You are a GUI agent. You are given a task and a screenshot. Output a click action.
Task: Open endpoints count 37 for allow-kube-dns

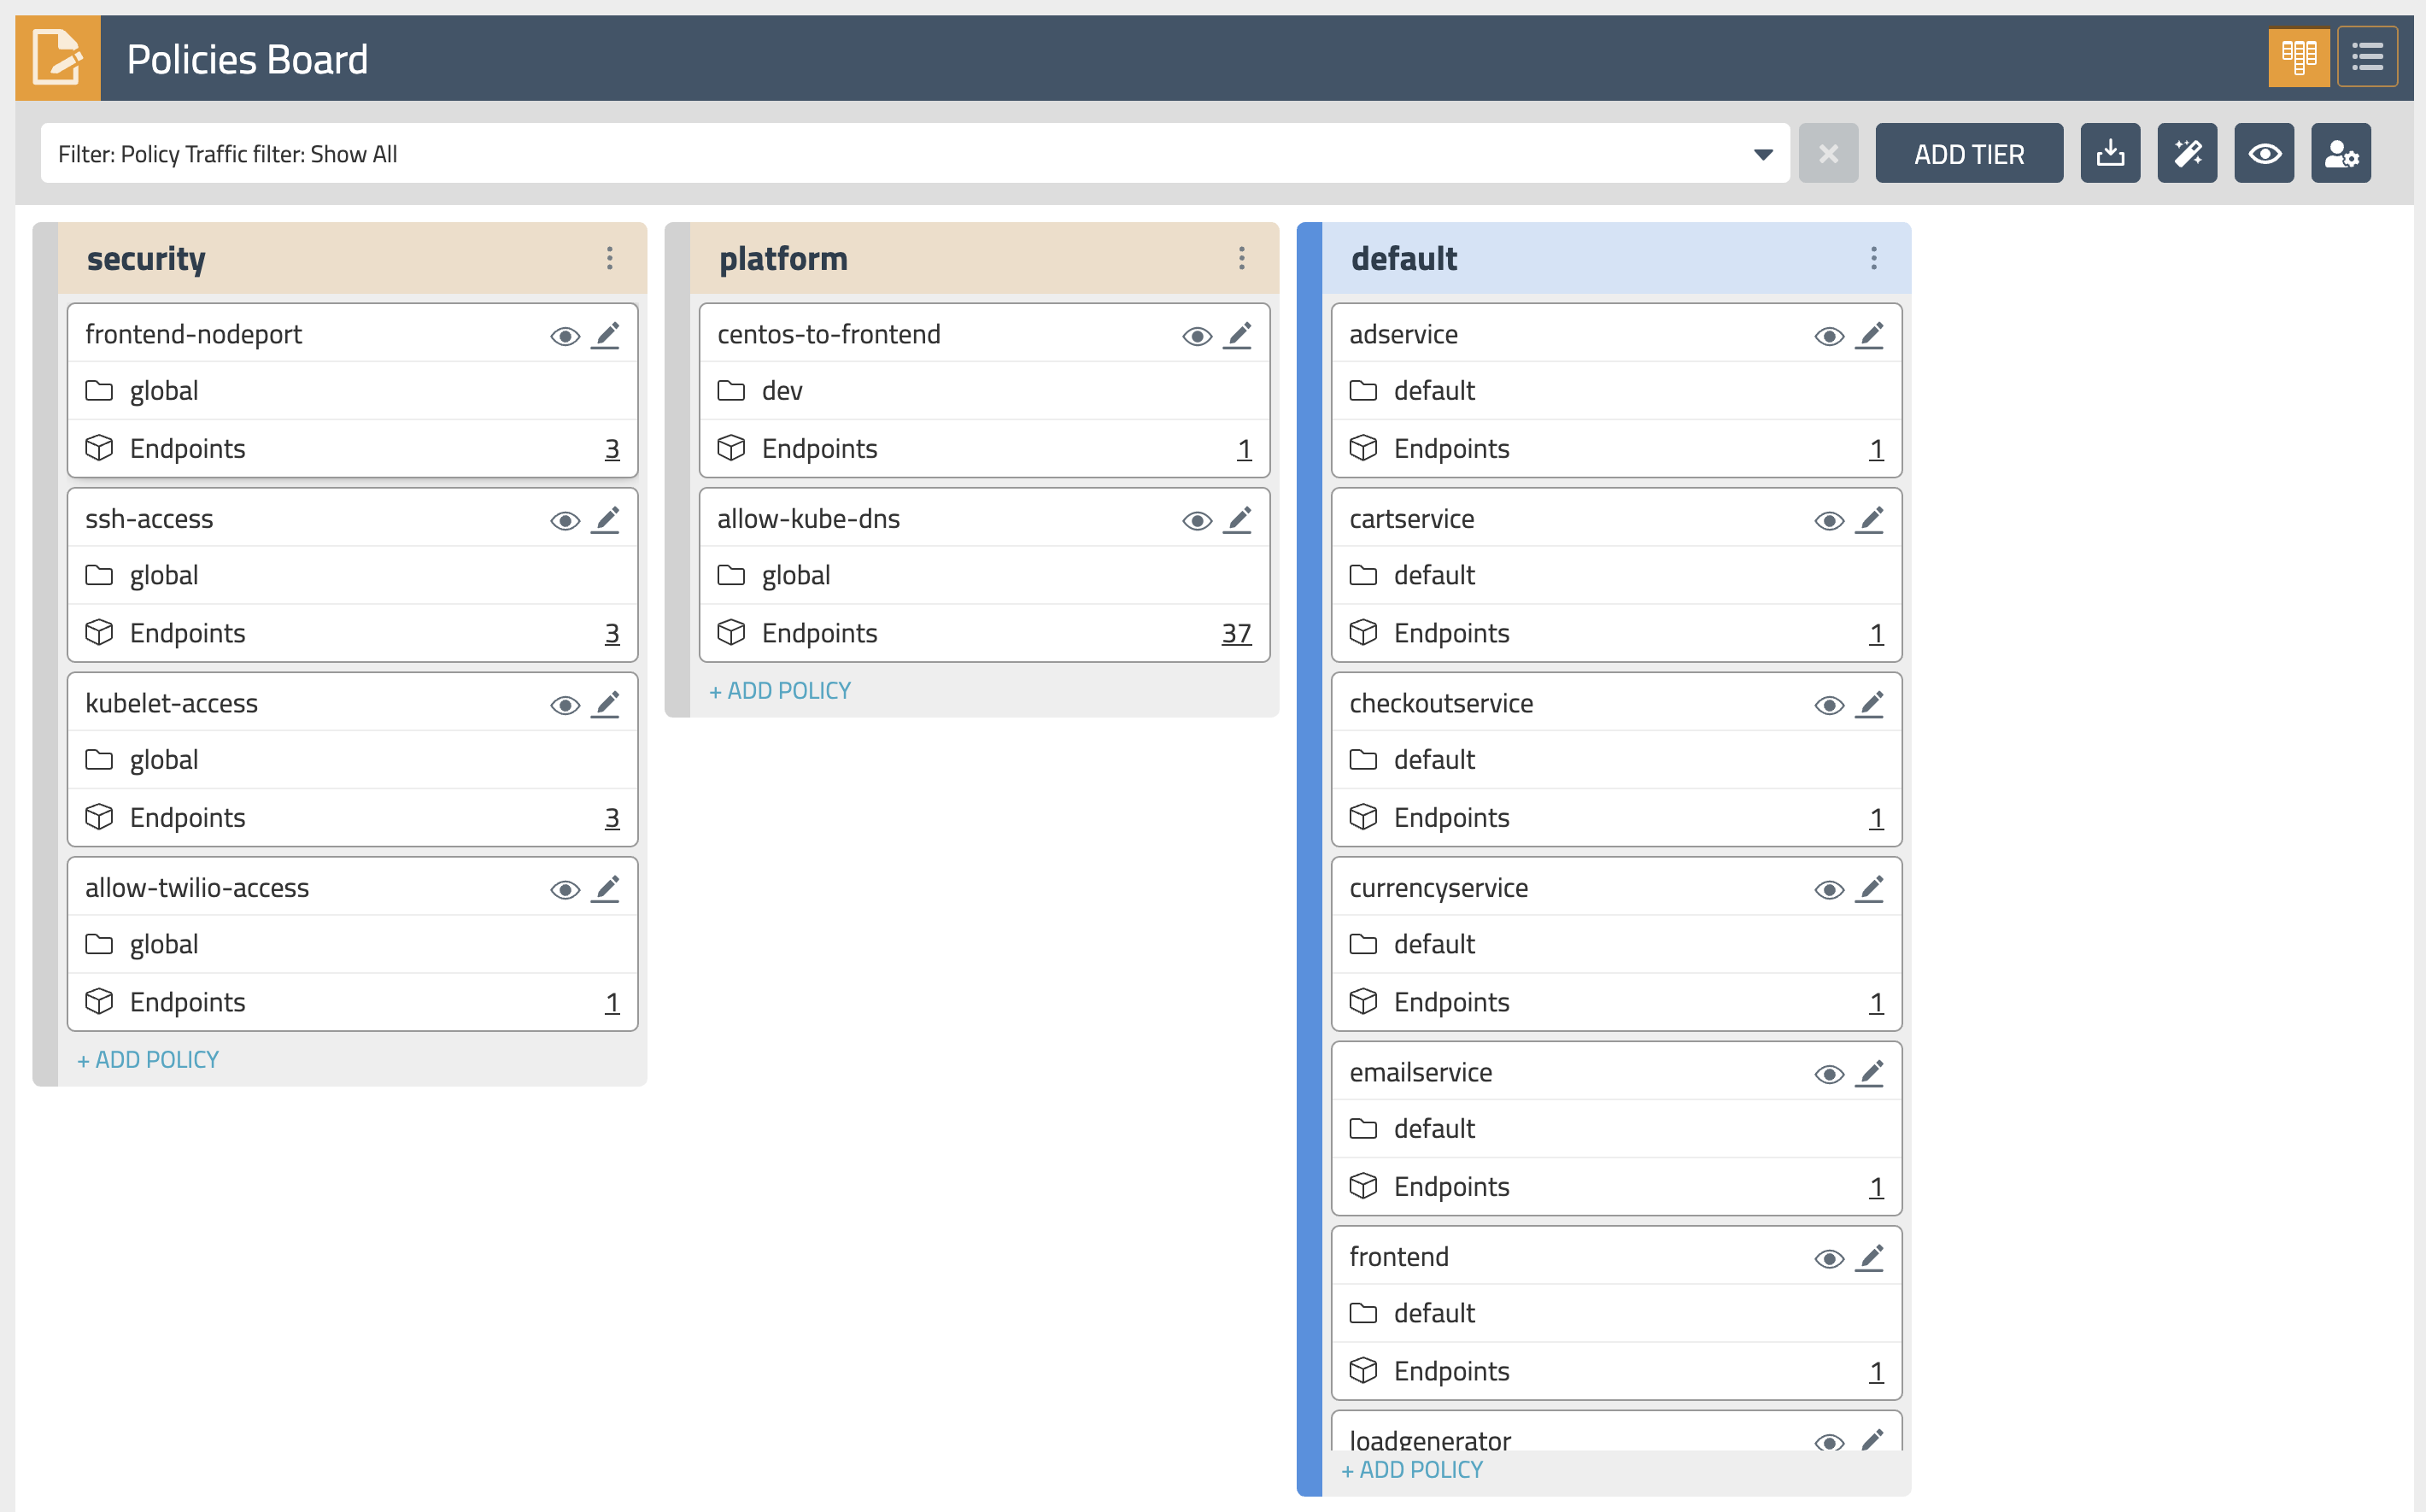tap(1236, 633)
